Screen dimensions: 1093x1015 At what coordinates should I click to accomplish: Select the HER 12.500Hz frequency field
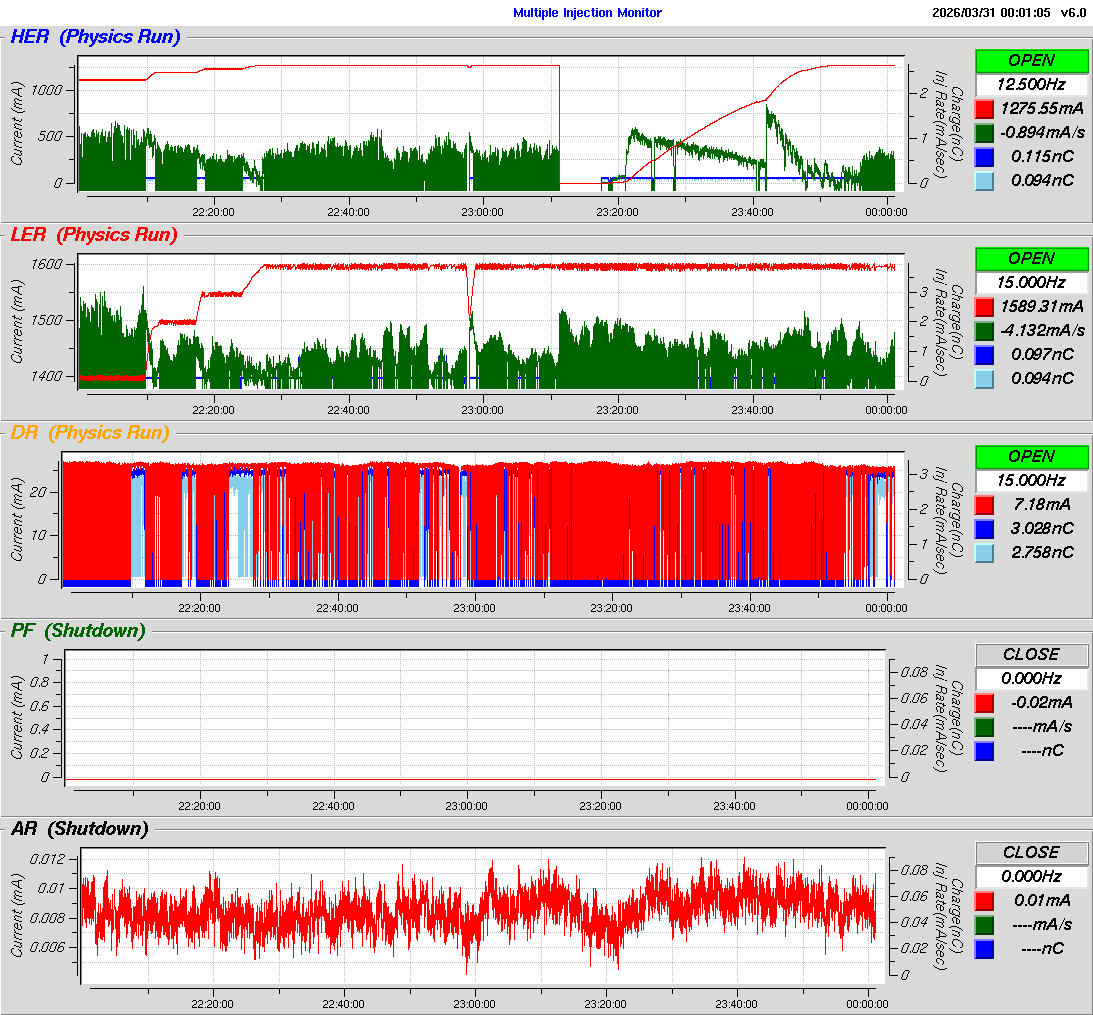[x=1031, y=84]
